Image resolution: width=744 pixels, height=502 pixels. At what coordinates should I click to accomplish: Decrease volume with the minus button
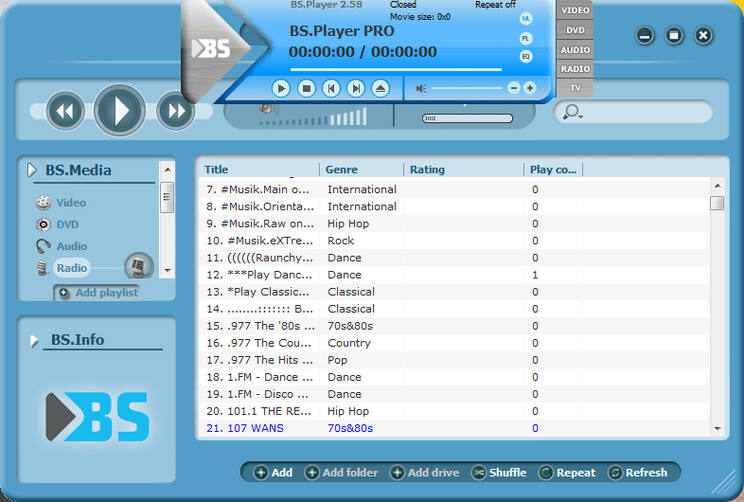513,88
